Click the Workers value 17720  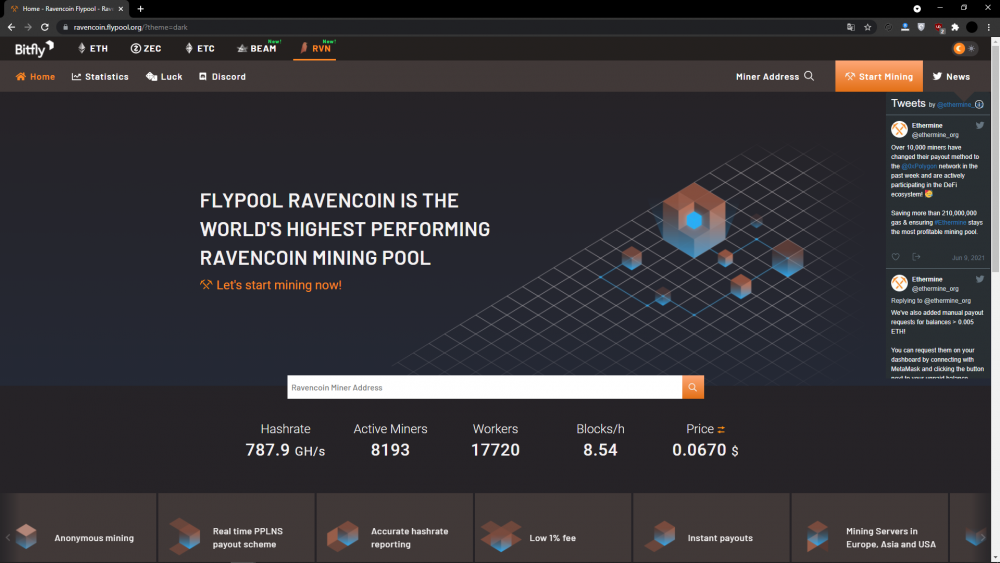tap(496, 450)
